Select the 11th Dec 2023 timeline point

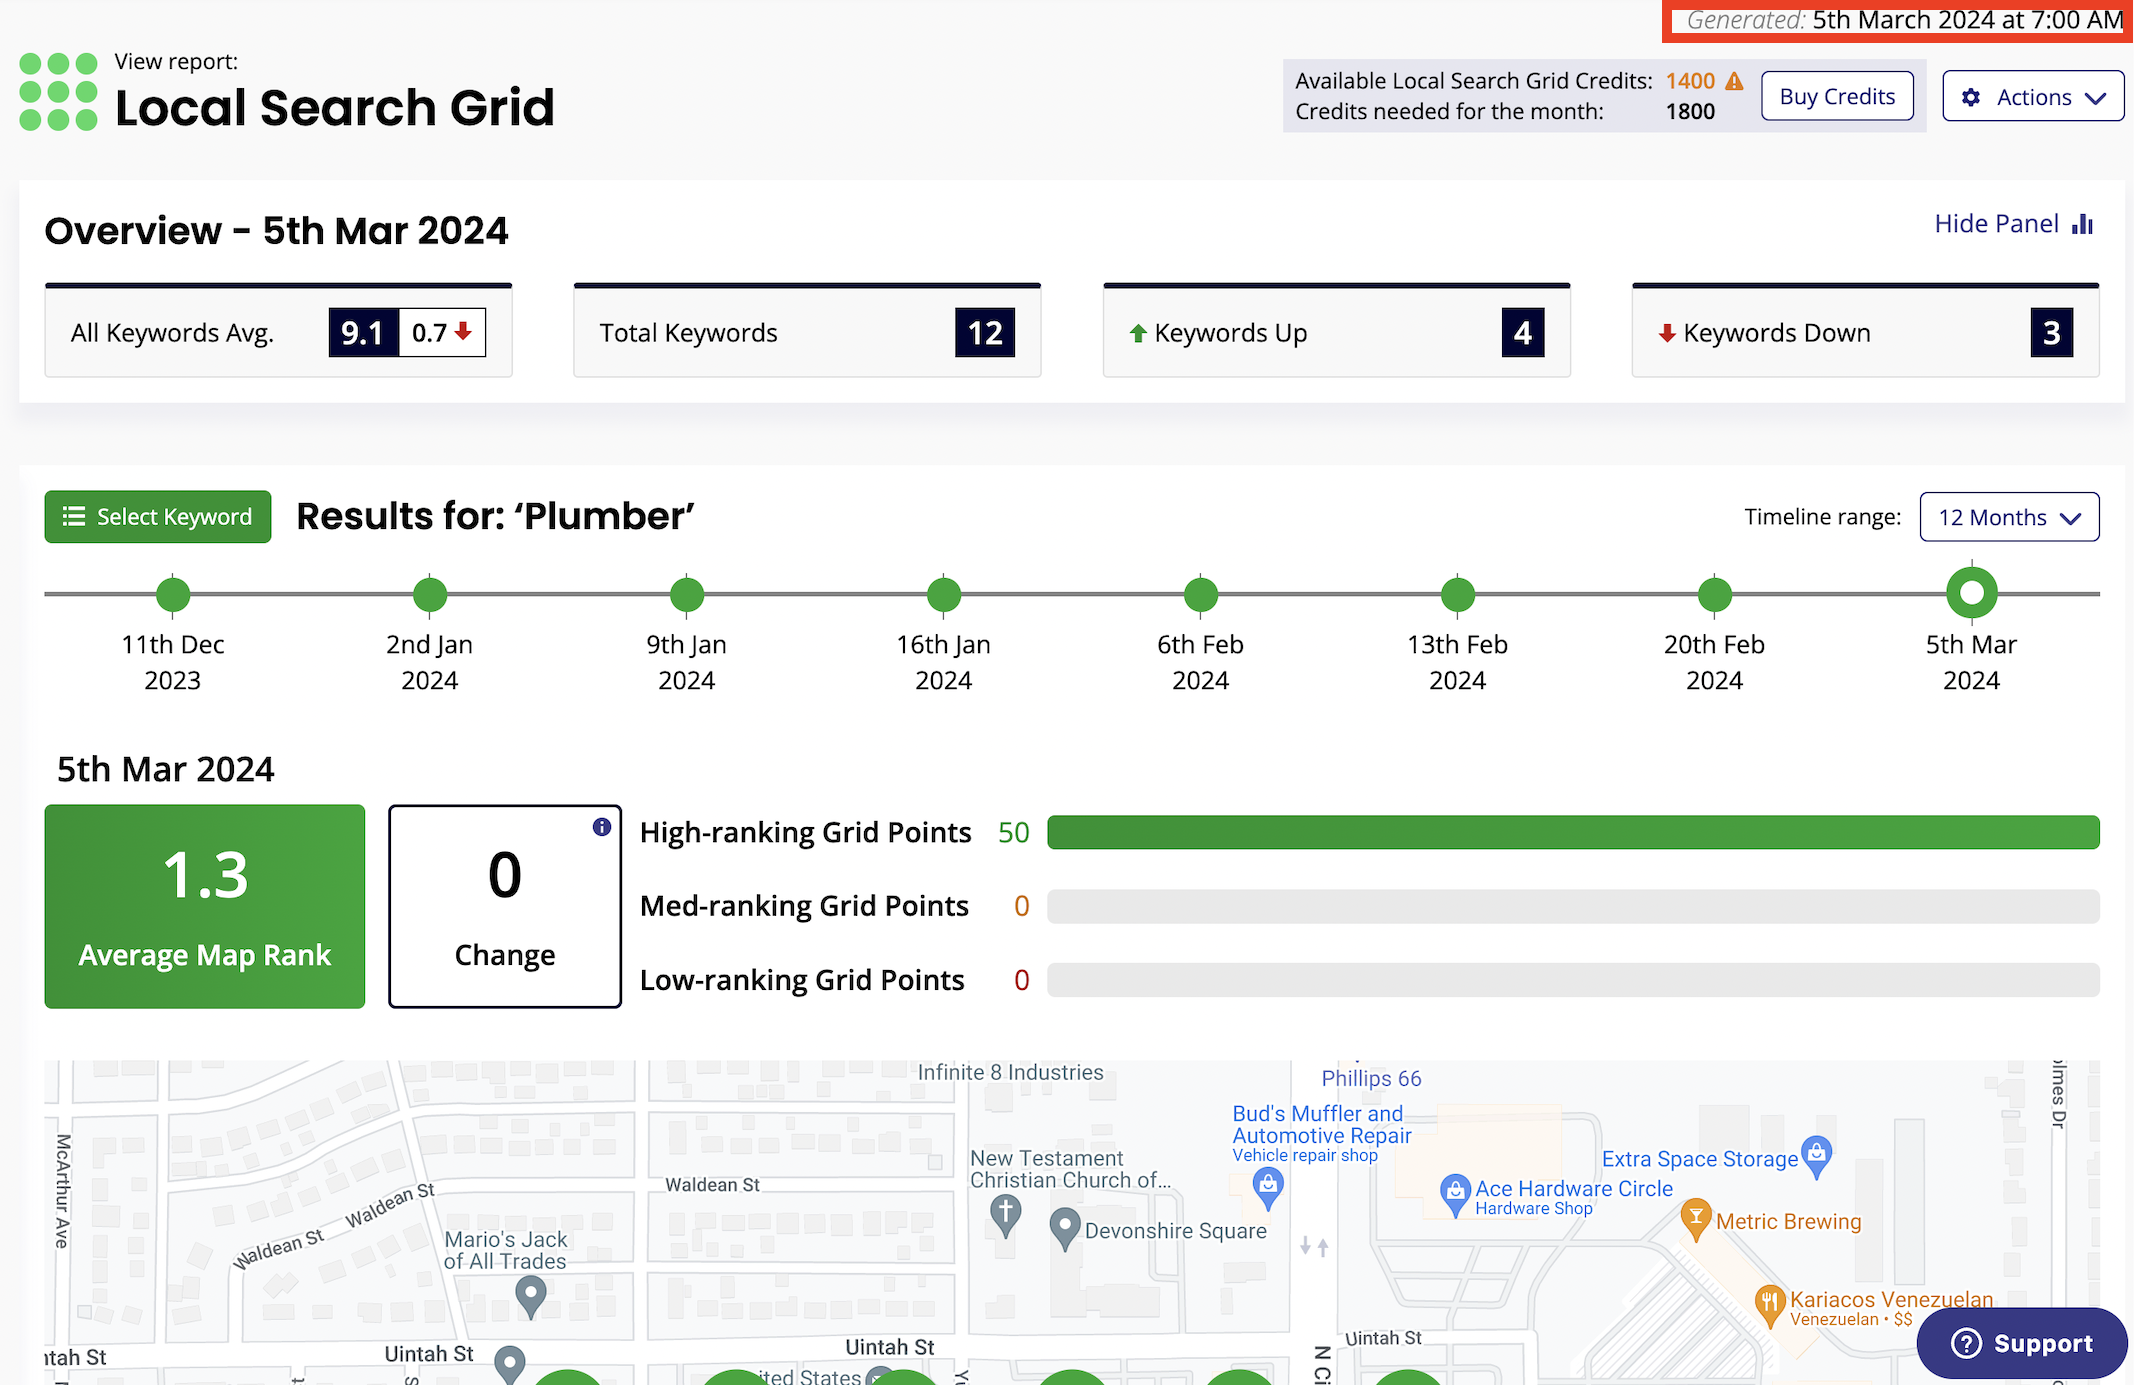point(173,594)
